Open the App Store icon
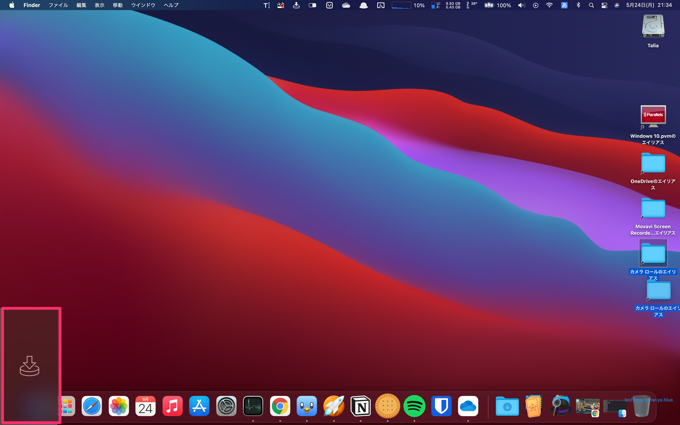This screenshot has height=425, width=680. tap(199, 406)
